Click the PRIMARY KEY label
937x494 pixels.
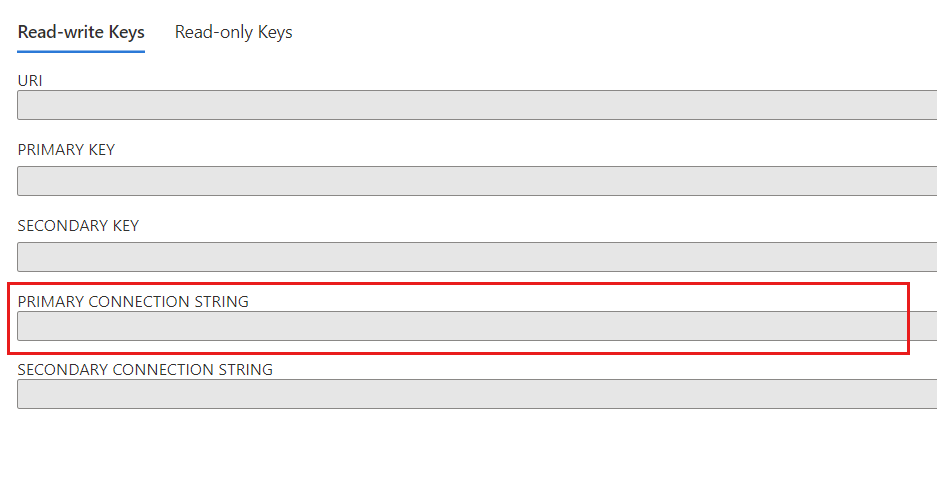click(x=66, y=150)
